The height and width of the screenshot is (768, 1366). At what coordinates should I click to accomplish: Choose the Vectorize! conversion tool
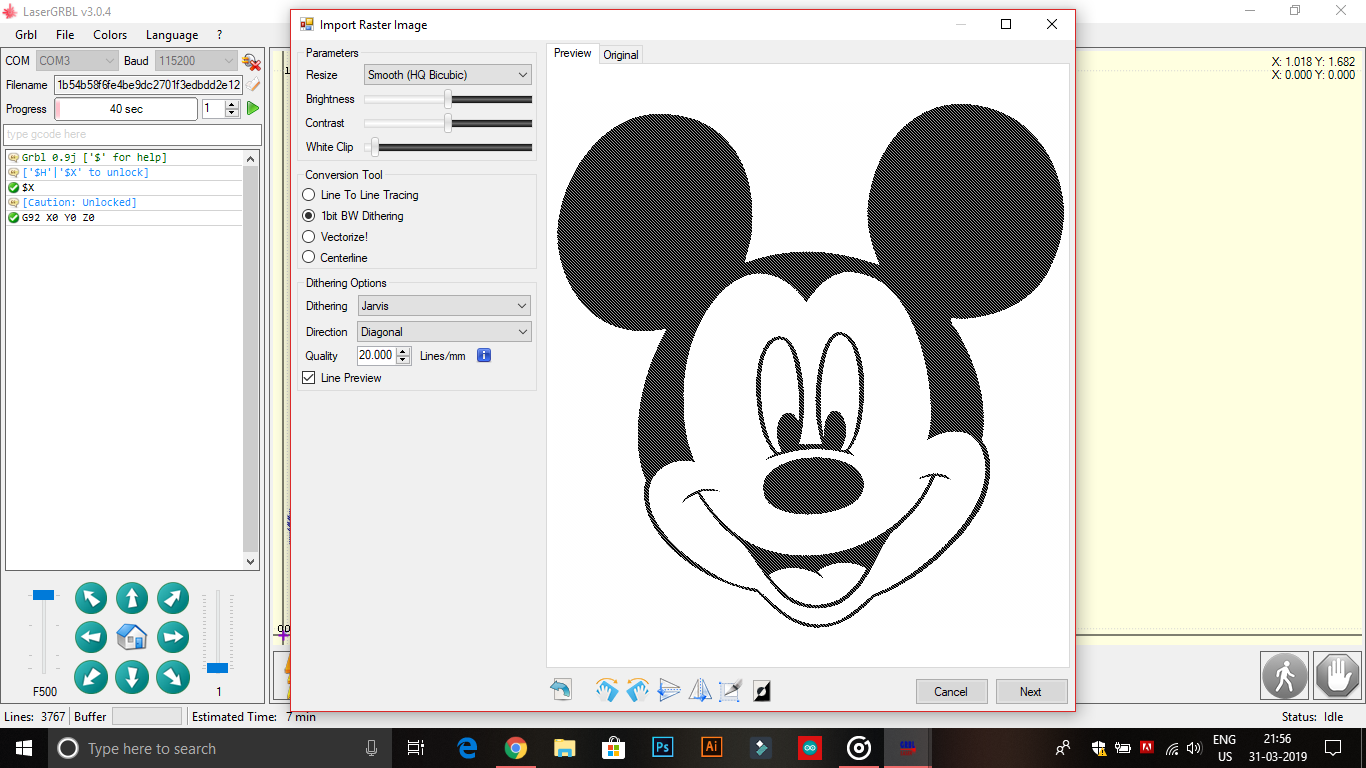[309, 236]
